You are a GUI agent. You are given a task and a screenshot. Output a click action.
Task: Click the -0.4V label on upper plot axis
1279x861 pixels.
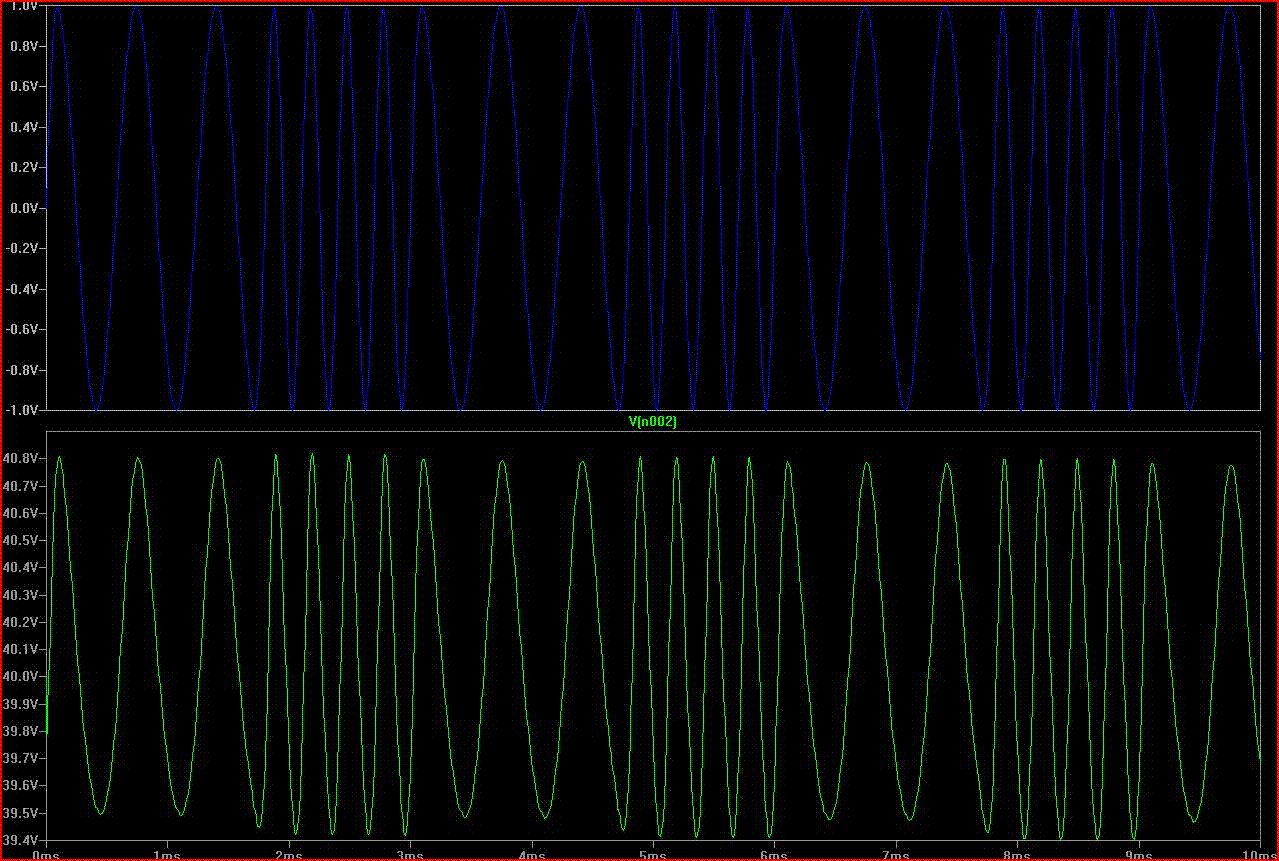(x=22, y=289)
